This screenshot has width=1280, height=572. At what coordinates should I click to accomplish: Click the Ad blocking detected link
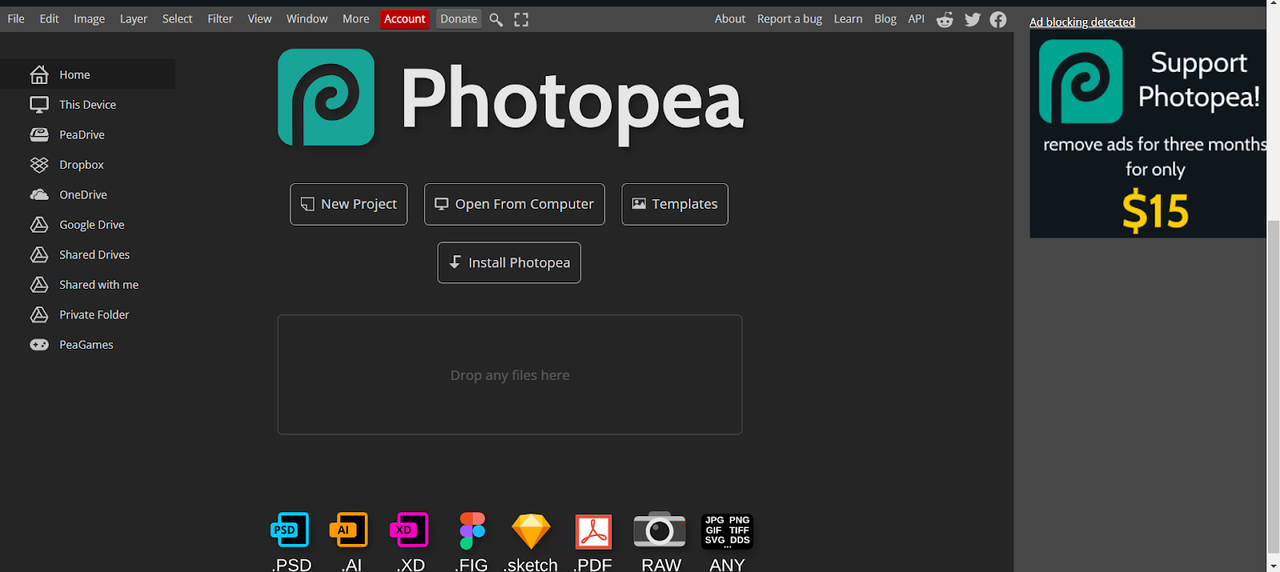point(1082,22)
